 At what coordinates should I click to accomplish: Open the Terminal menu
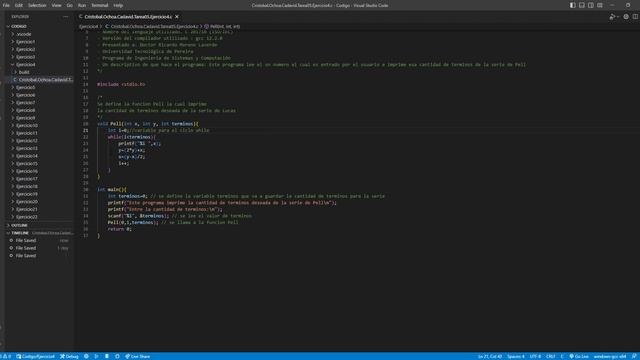[100, 5]
